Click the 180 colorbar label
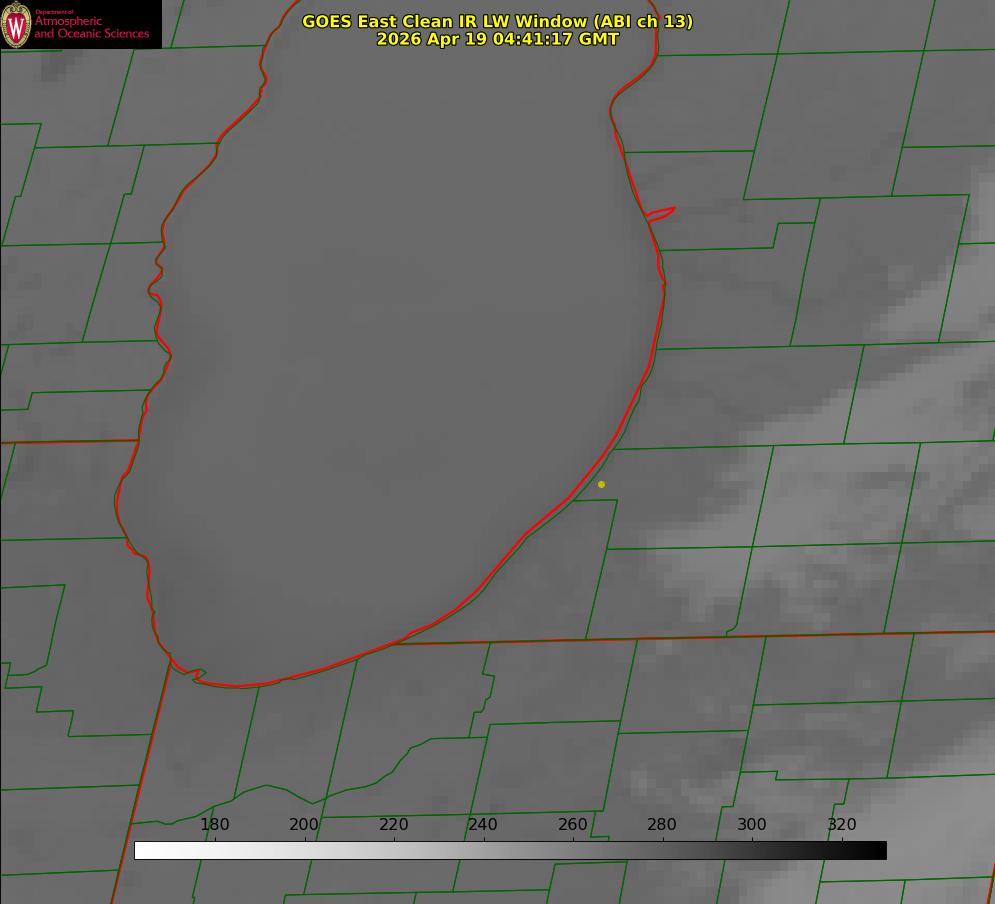 click(214, 824)
